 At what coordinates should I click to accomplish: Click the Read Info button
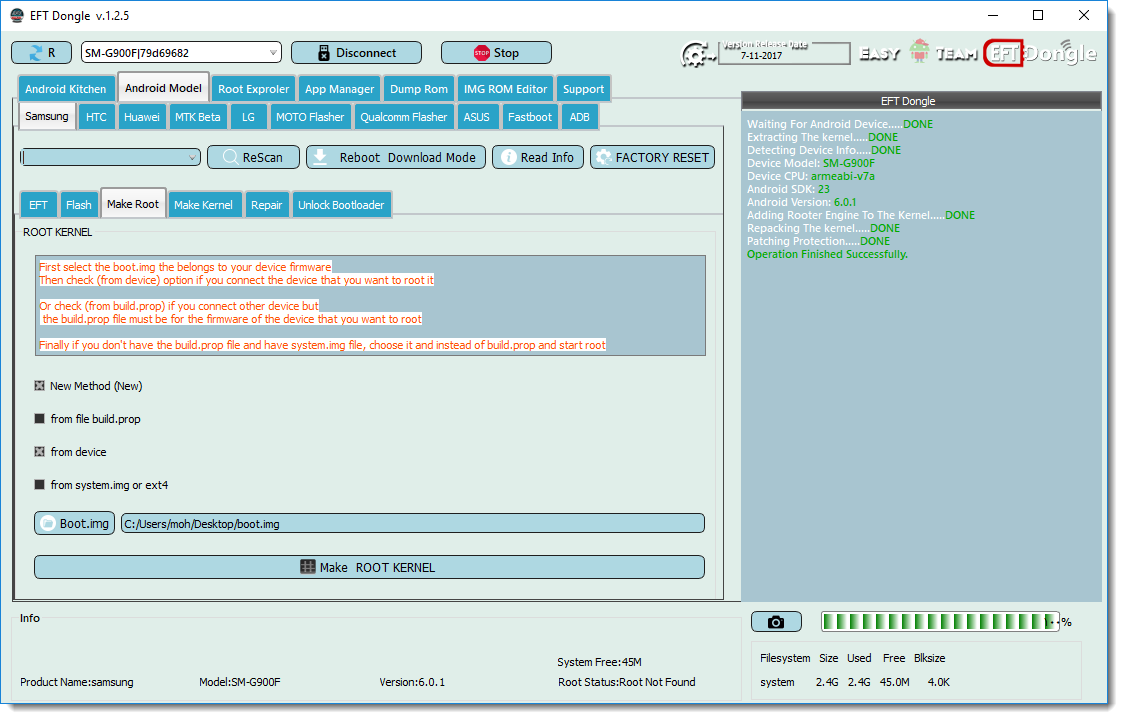(538, 158)
